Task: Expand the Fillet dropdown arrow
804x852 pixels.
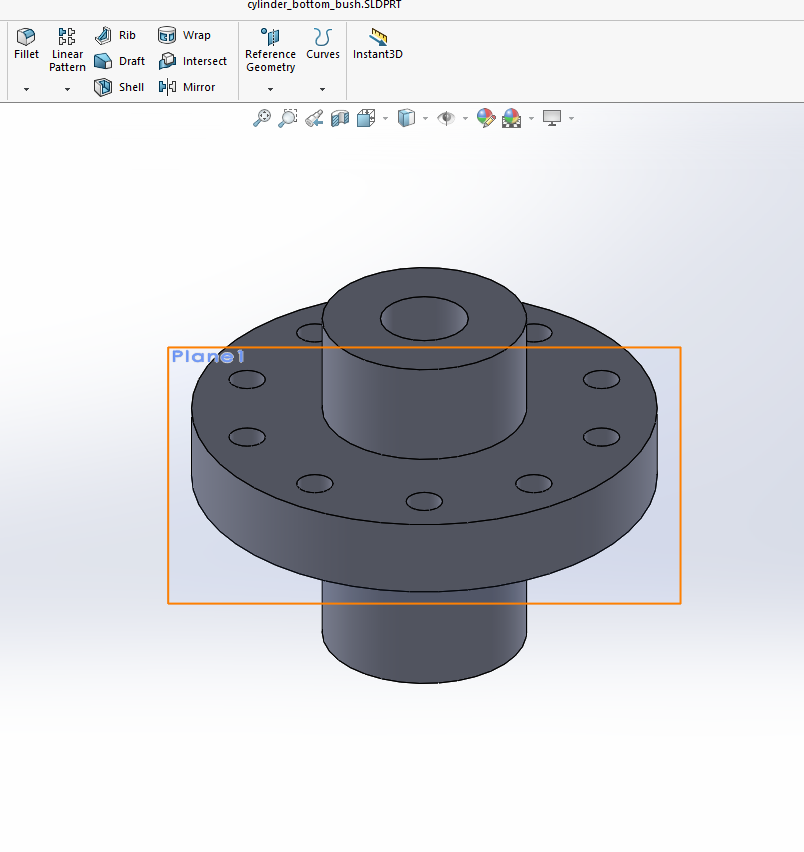Action: (x=26, y=89)
